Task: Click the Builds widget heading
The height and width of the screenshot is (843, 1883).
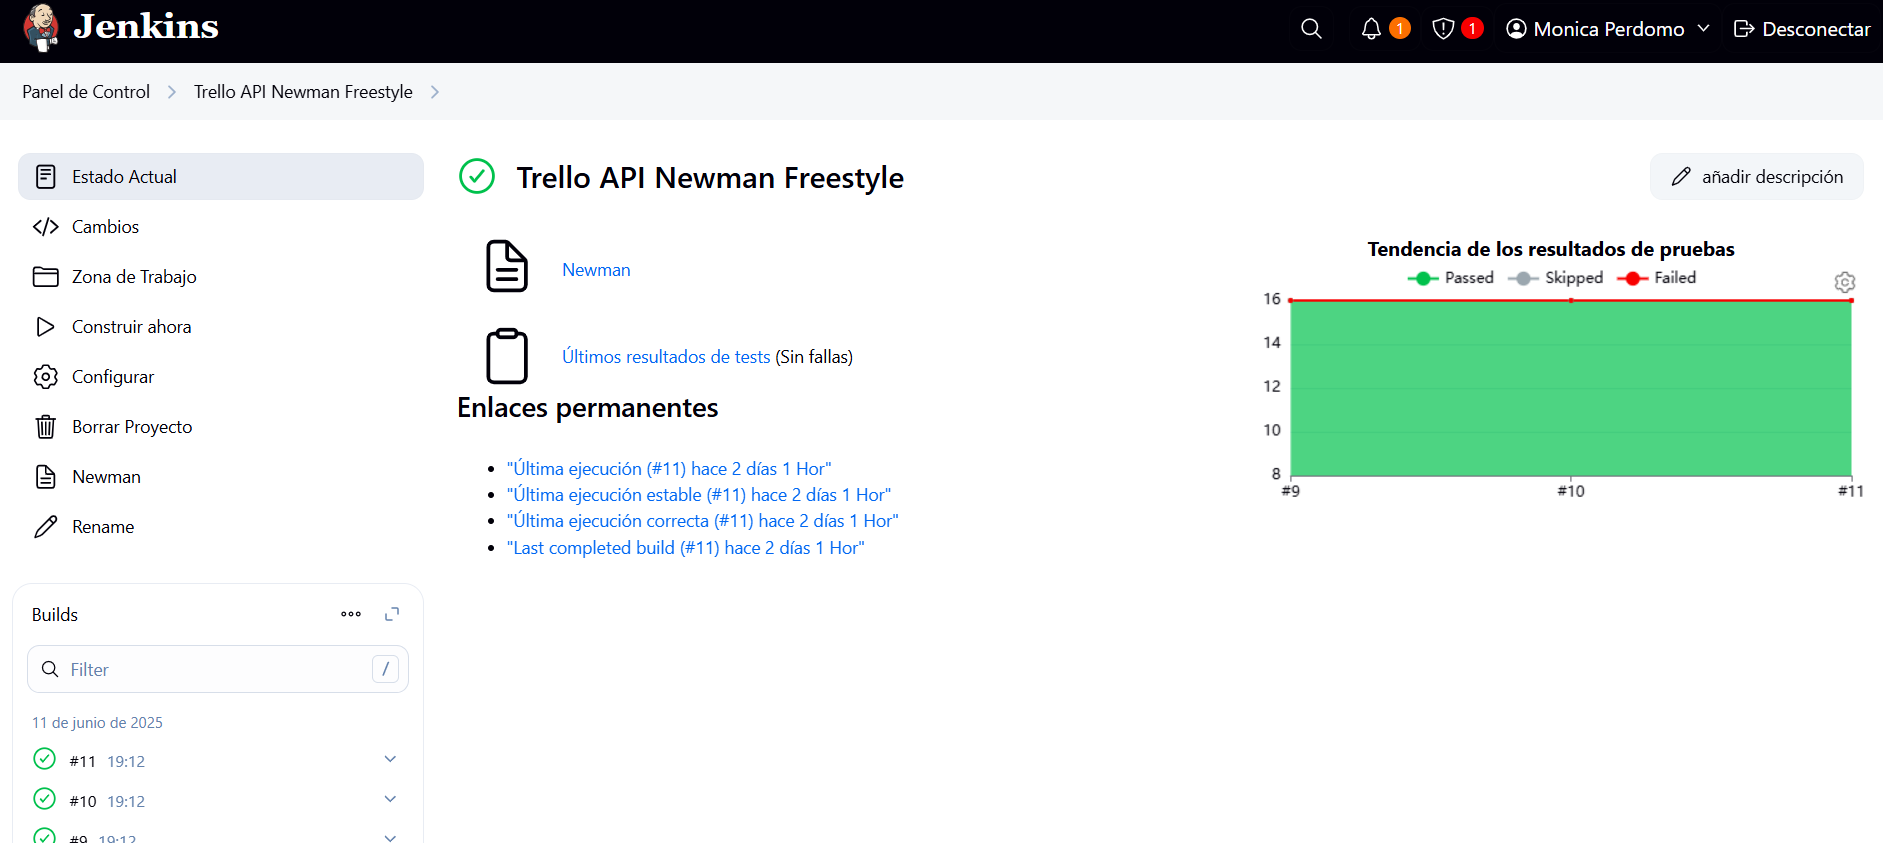Action: [x=55, y=615]
